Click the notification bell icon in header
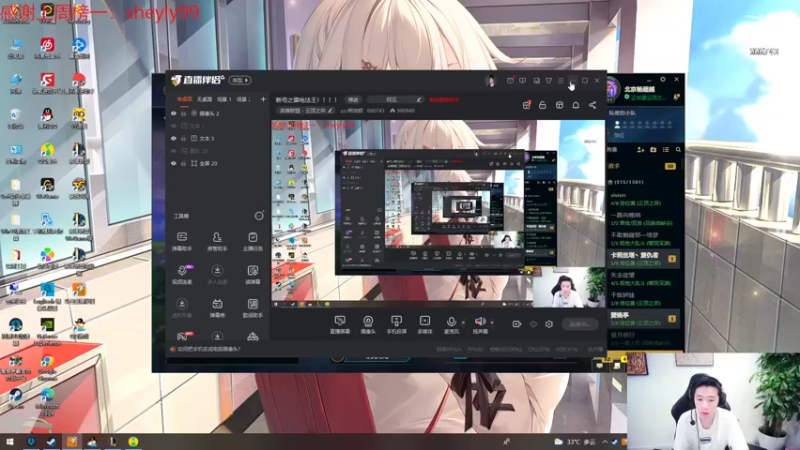This screenshot has height=450, width=800. pos(576,105)
